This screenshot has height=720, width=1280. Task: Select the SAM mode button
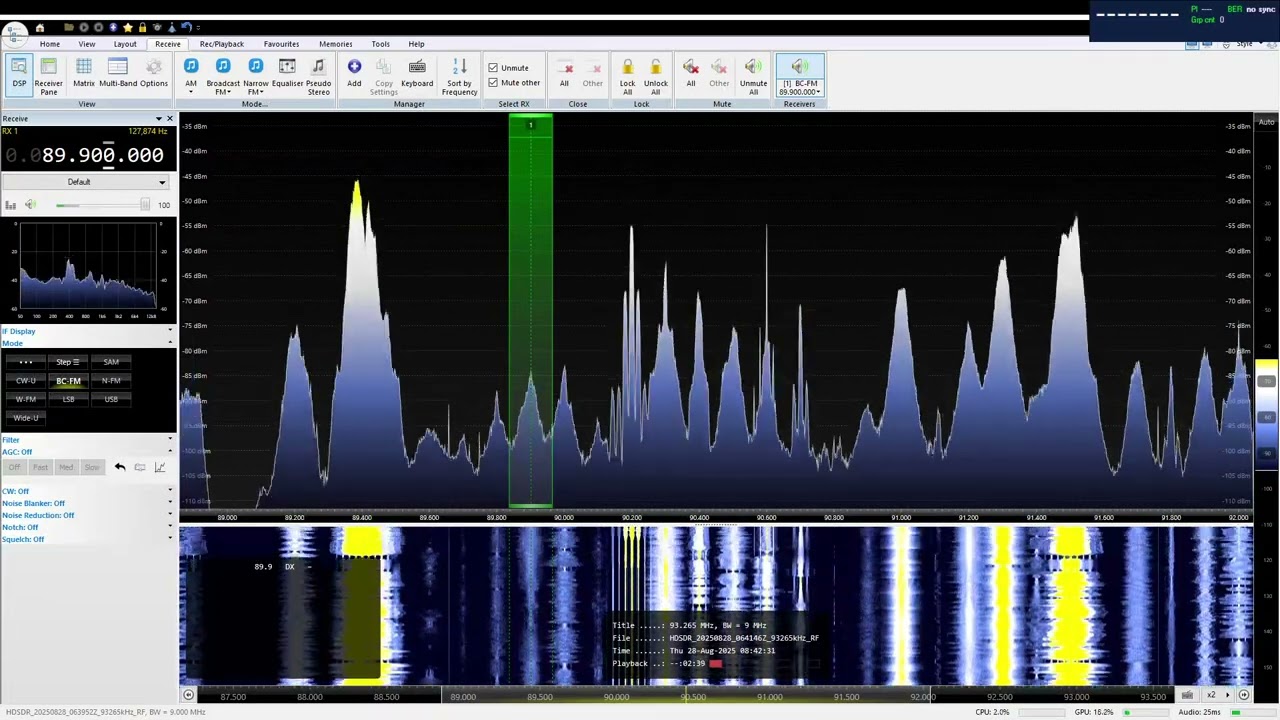(111, 362)
